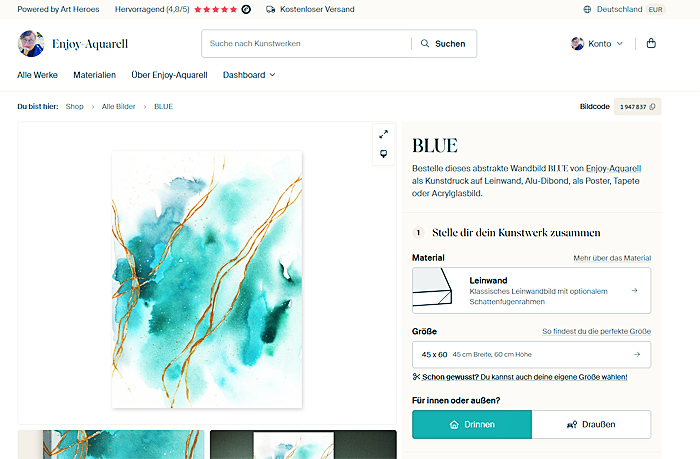Image resolution: width=700 pixels, height=459 pixels.
Task: Click the BLUE breadcrumb
Action: 163,106
